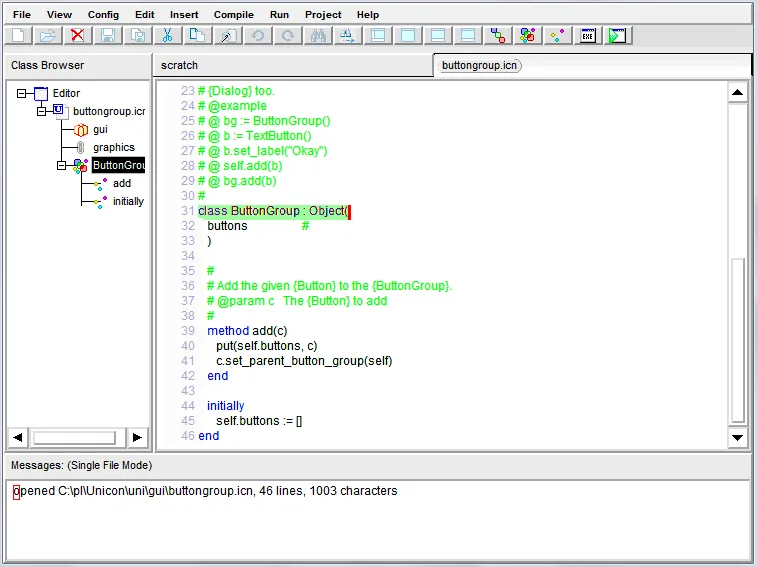Screen dimensions: 758x567
Task: Click the graphics link icon in tree
Action: pos(81,147)
